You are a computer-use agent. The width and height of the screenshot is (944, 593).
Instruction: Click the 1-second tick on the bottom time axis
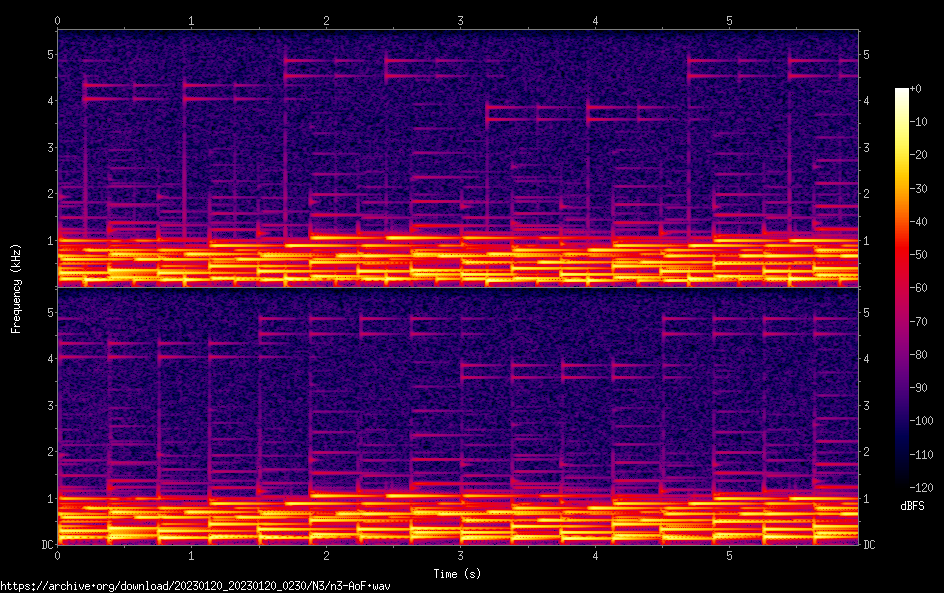point(191,555)
